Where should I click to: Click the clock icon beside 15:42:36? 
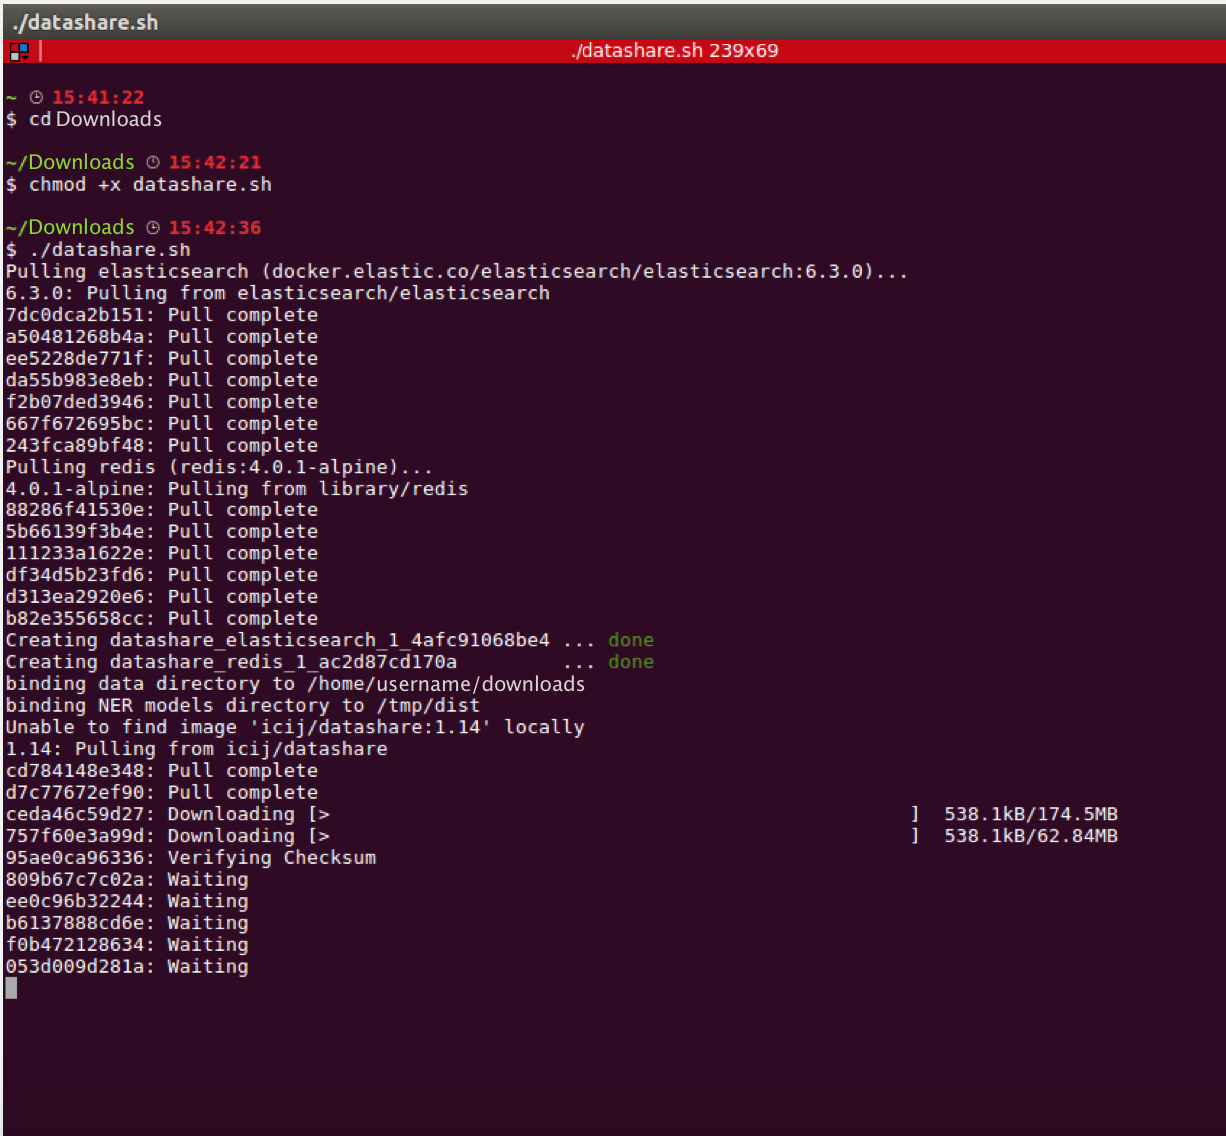coord(153,228)
